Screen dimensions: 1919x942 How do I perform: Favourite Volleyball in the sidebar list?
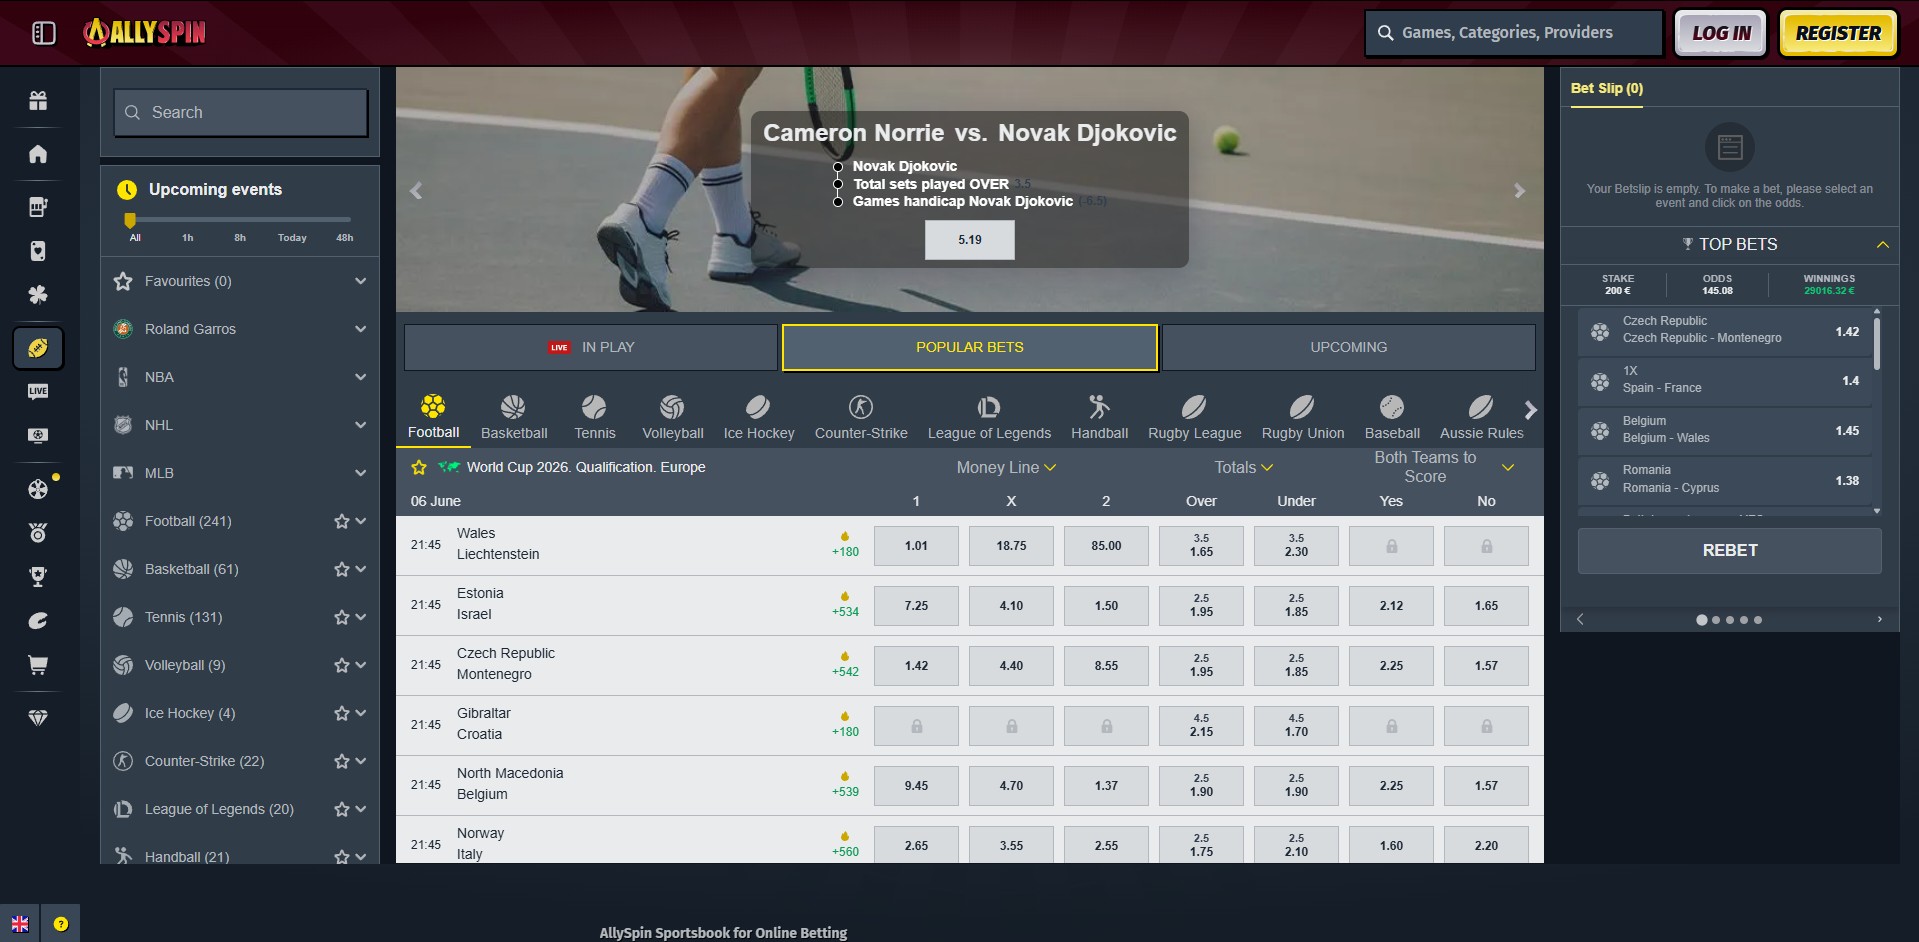[341, 665]
